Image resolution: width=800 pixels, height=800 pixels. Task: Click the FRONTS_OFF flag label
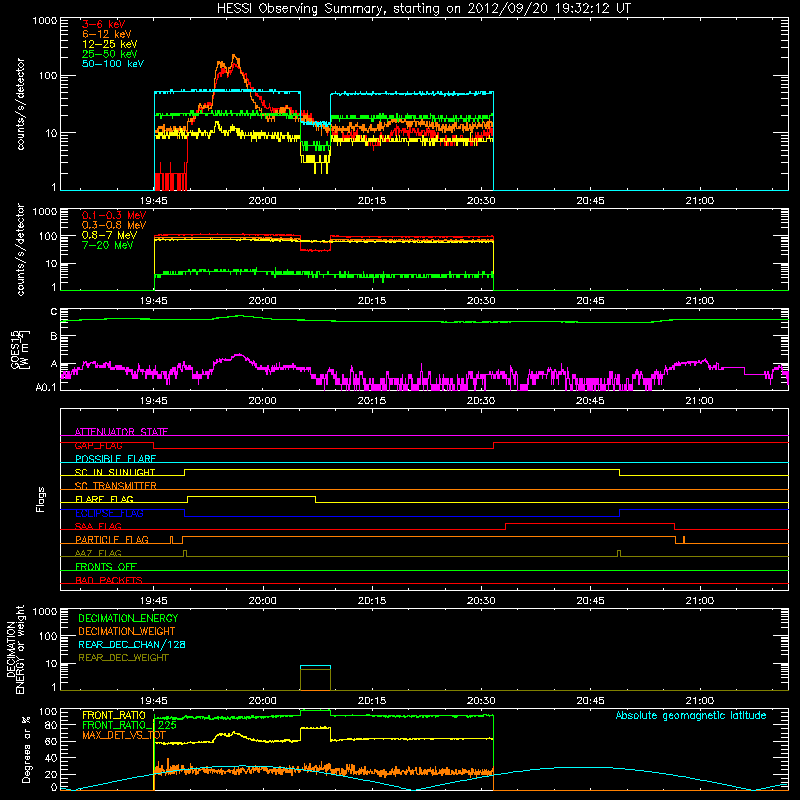(106, 566)
